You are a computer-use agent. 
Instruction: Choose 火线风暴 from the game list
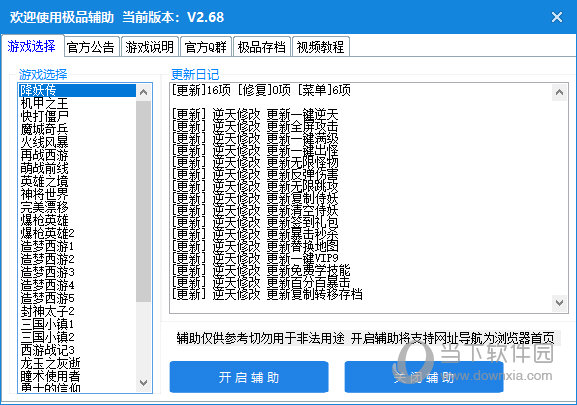(x=77, y=142)
